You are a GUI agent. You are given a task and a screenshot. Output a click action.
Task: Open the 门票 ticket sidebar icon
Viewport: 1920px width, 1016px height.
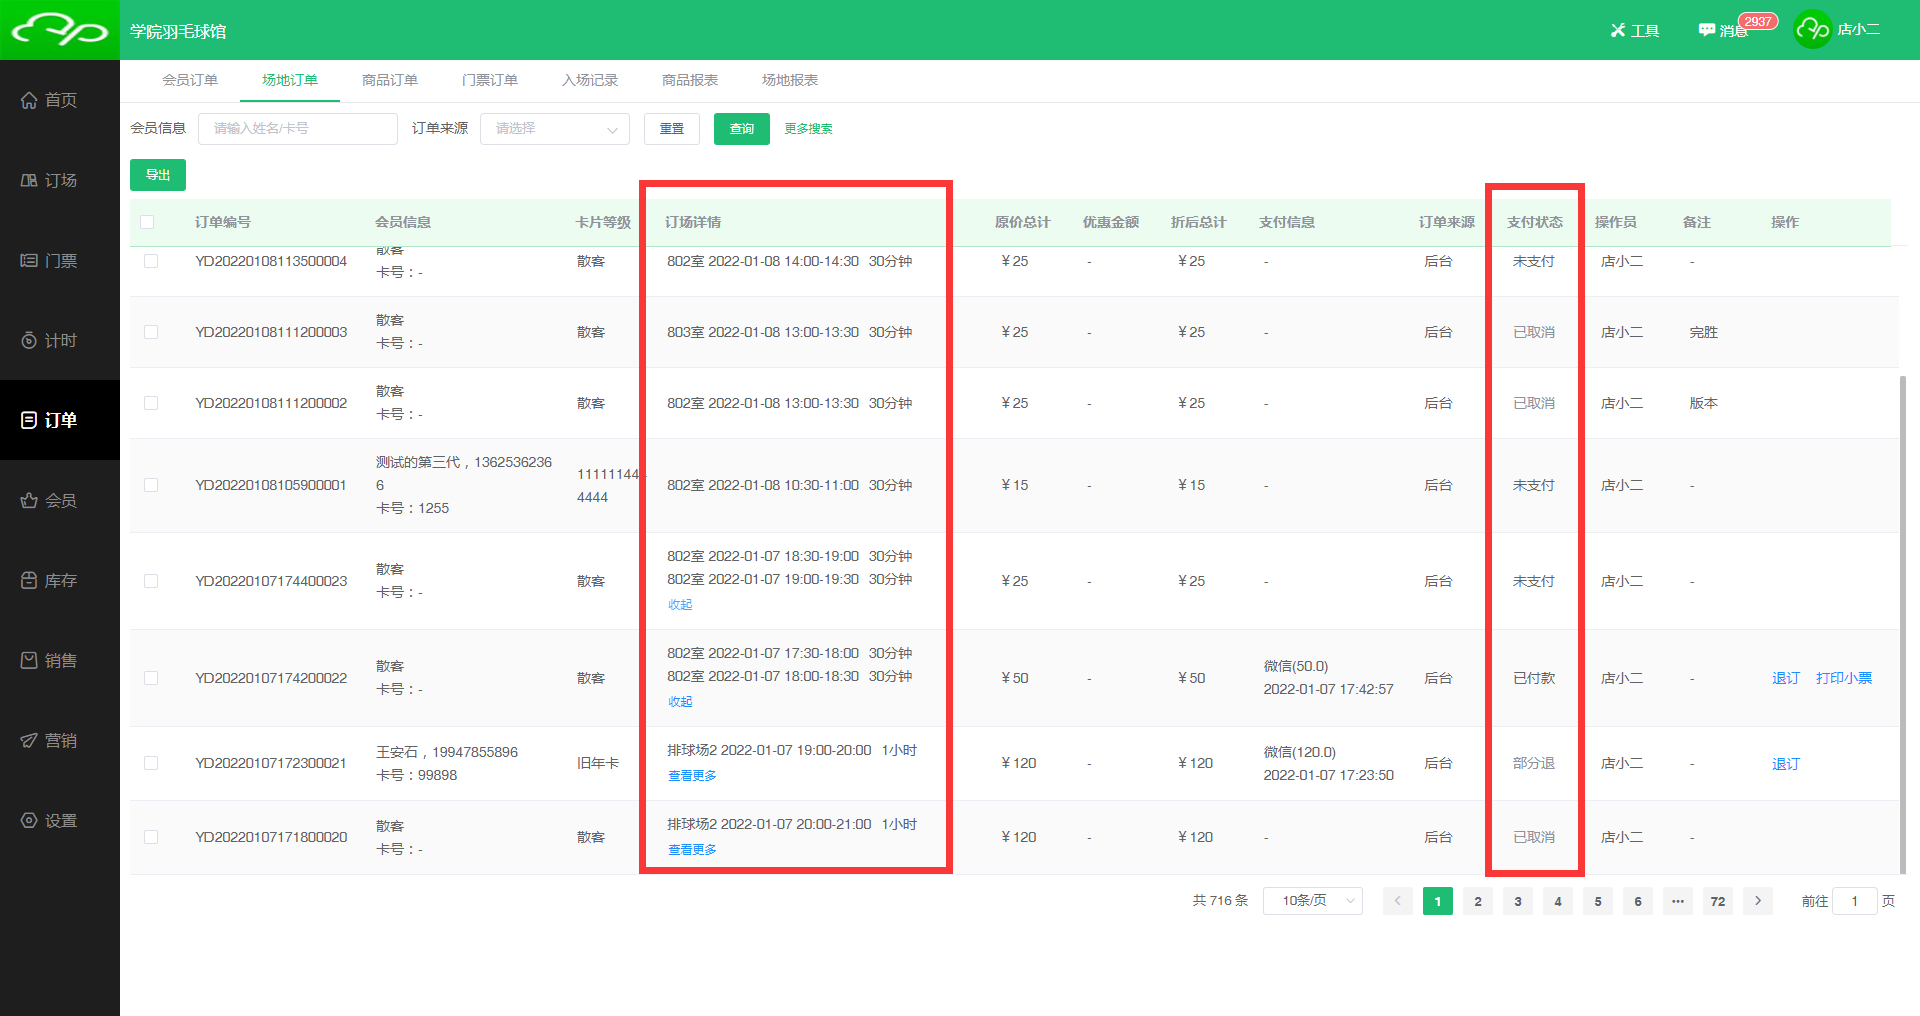(29, 260)
